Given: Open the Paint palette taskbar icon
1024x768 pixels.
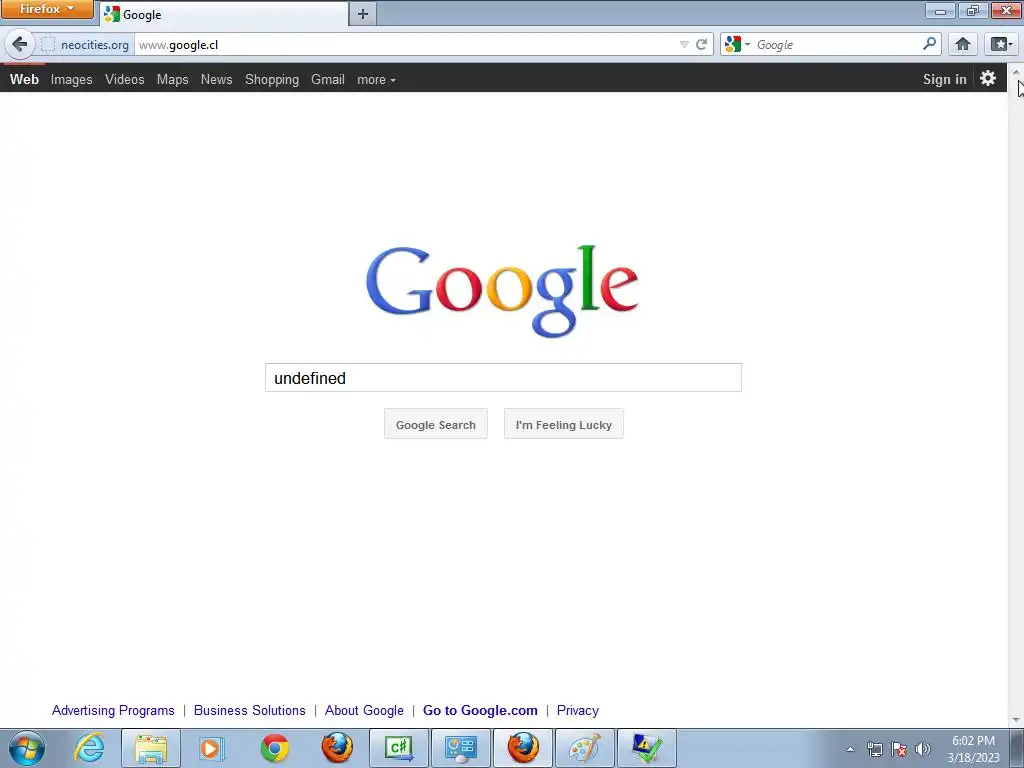Looking at the screenshot, I should [x=585, y=748].
